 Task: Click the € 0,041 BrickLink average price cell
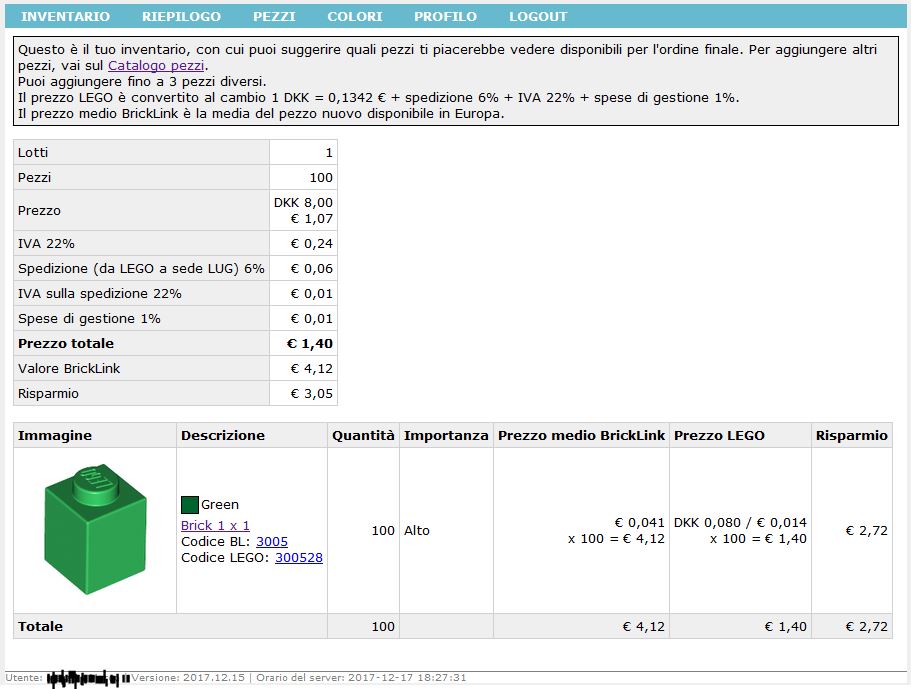pyautogui.click(x=581, y=530)
